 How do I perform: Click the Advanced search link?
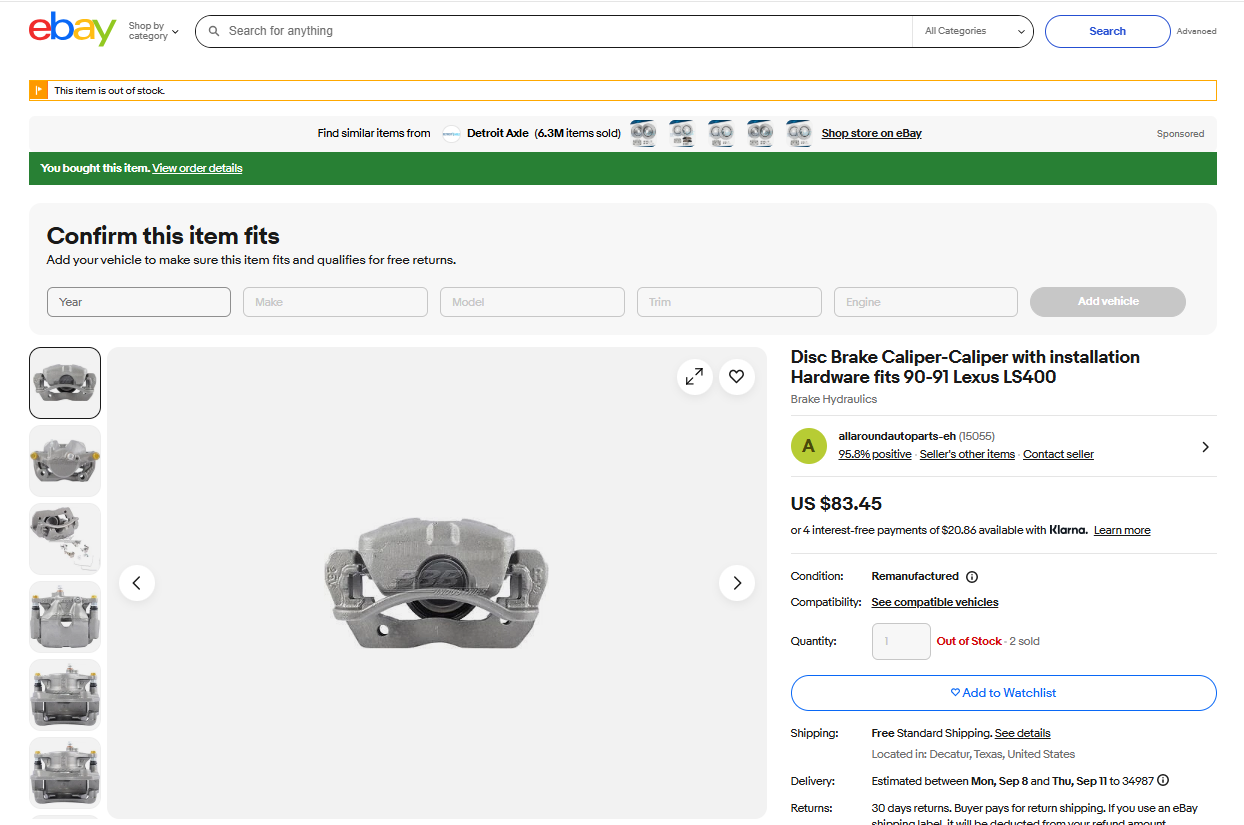click(1196, 31)
